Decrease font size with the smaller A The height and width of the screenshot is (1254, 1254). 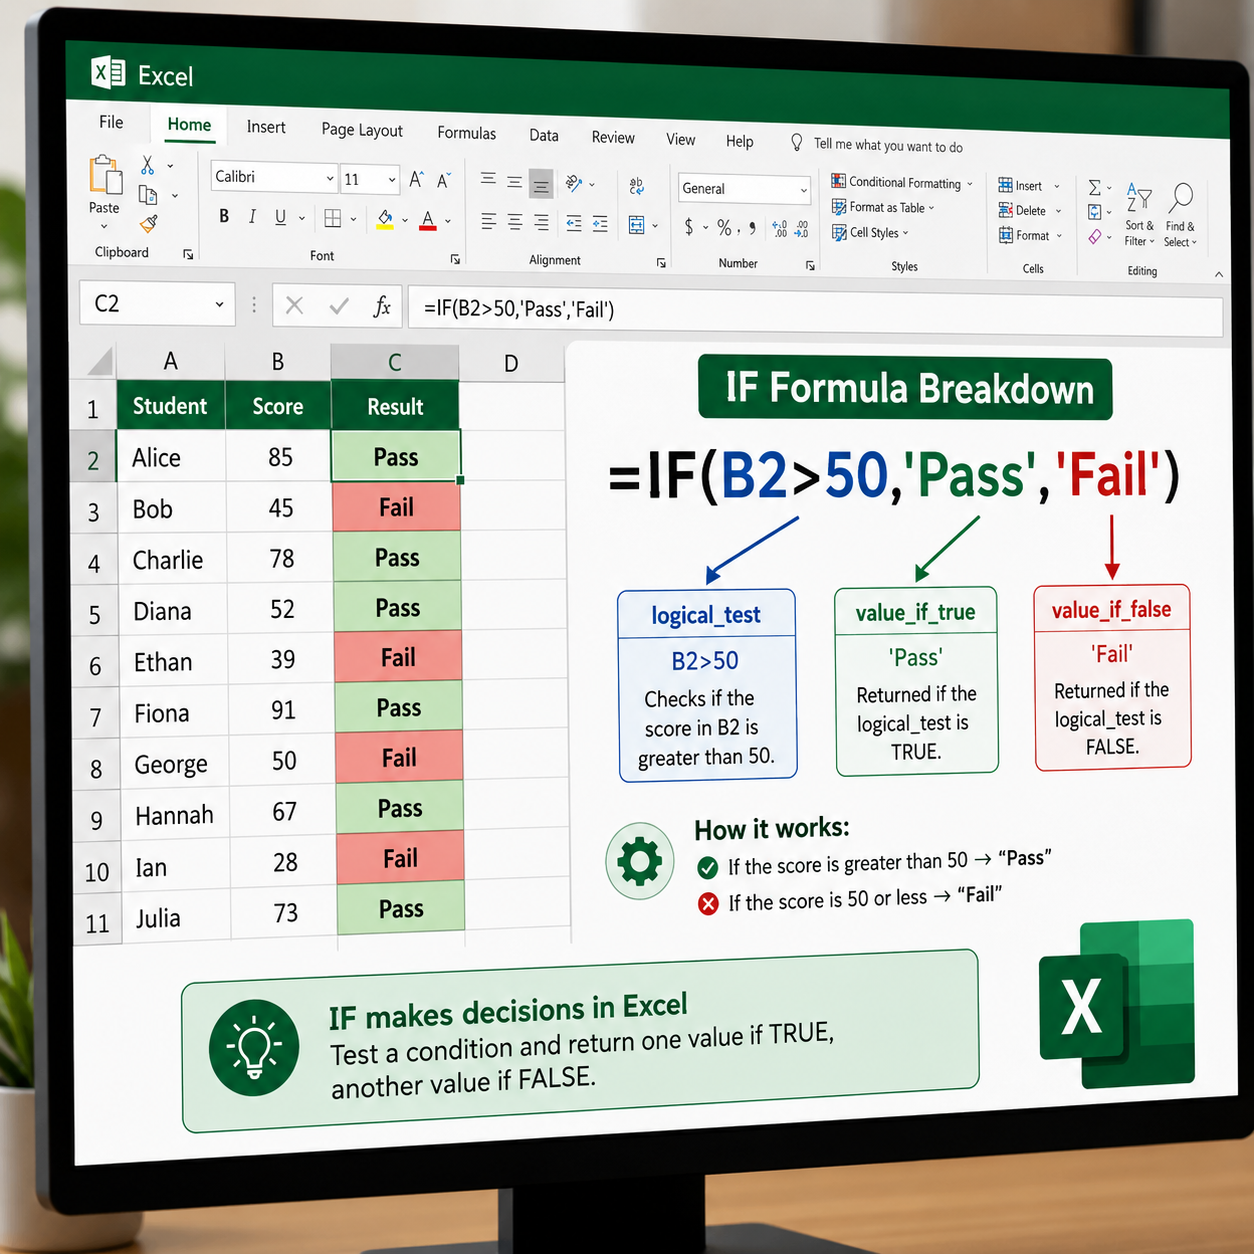pyautogui.click(x=445, y=181)
